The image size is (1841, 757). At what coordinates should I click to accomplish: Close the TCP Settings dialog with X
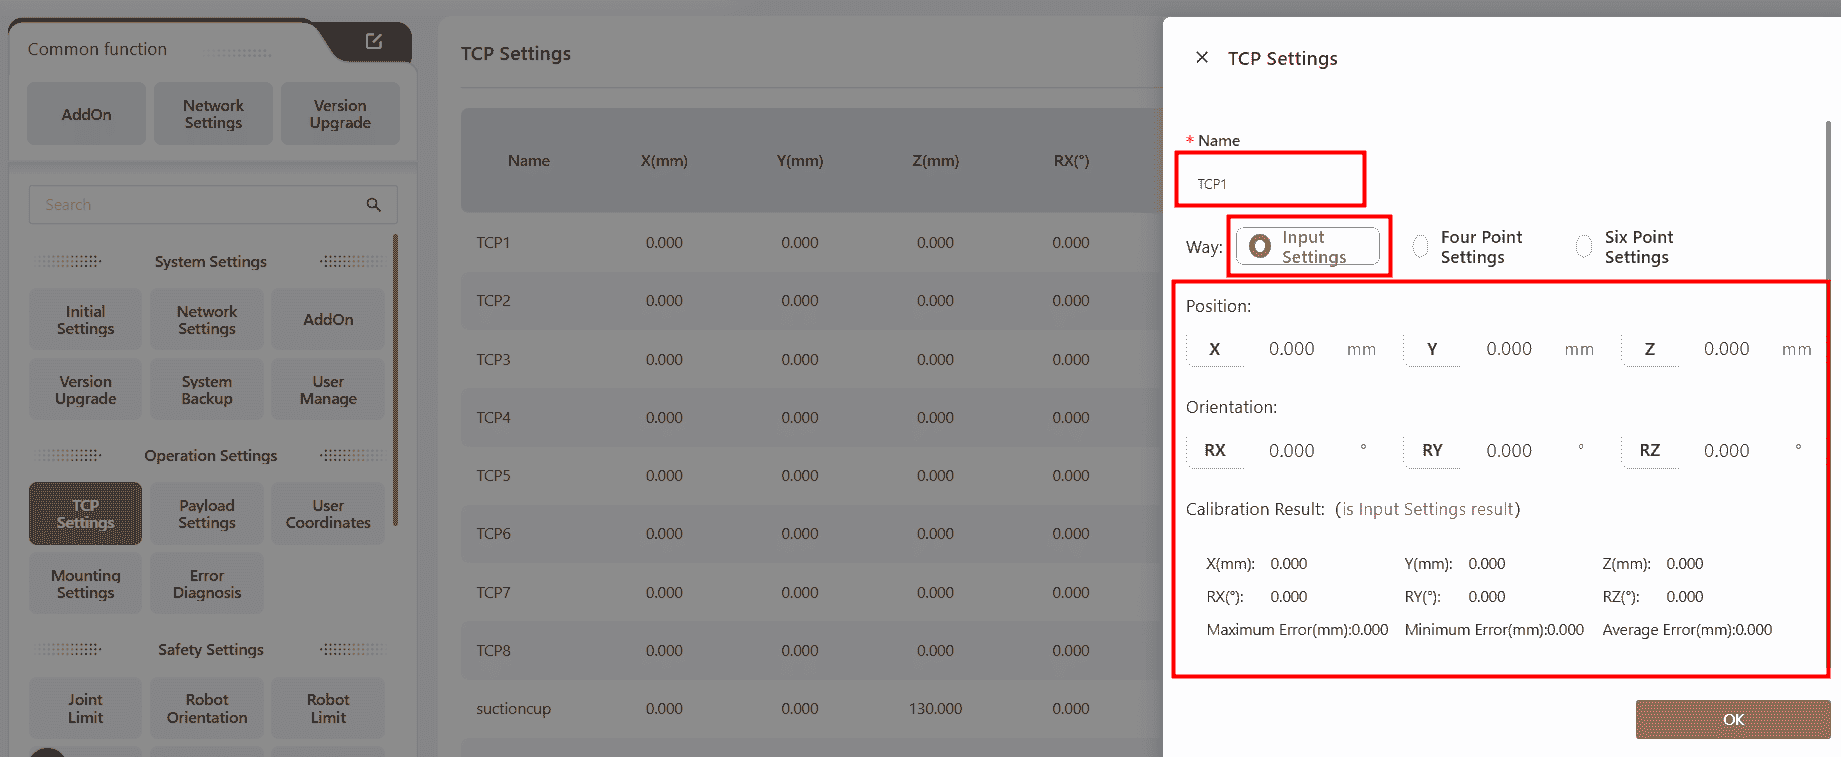point(1202,58)
